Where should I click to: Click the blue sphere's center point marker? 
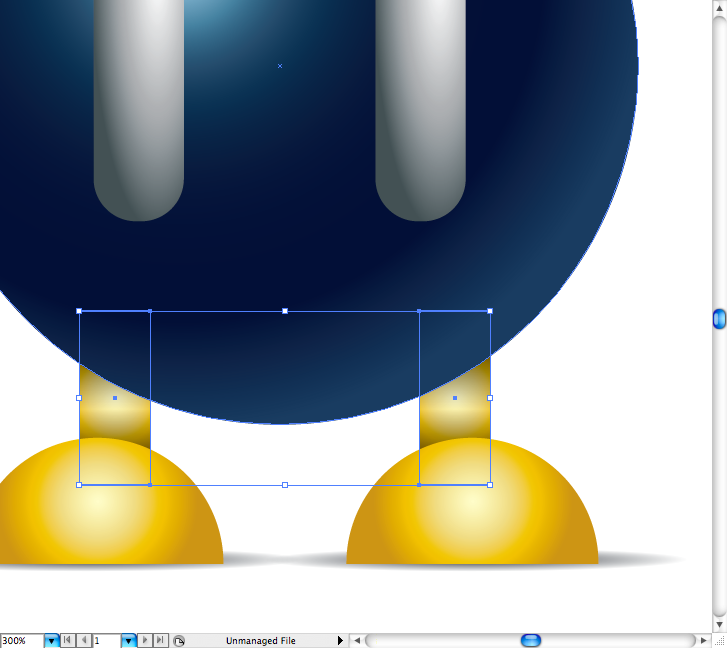pyautogui.click(x=280, y=66)
